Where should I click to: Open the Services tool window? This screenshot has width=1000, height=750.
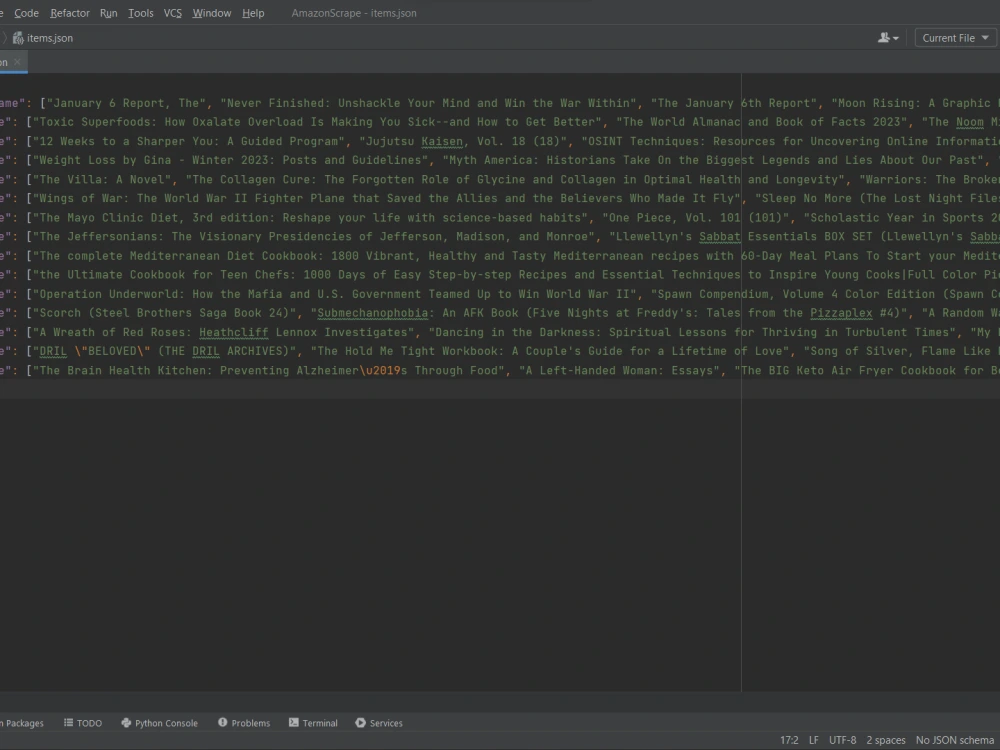379,722
